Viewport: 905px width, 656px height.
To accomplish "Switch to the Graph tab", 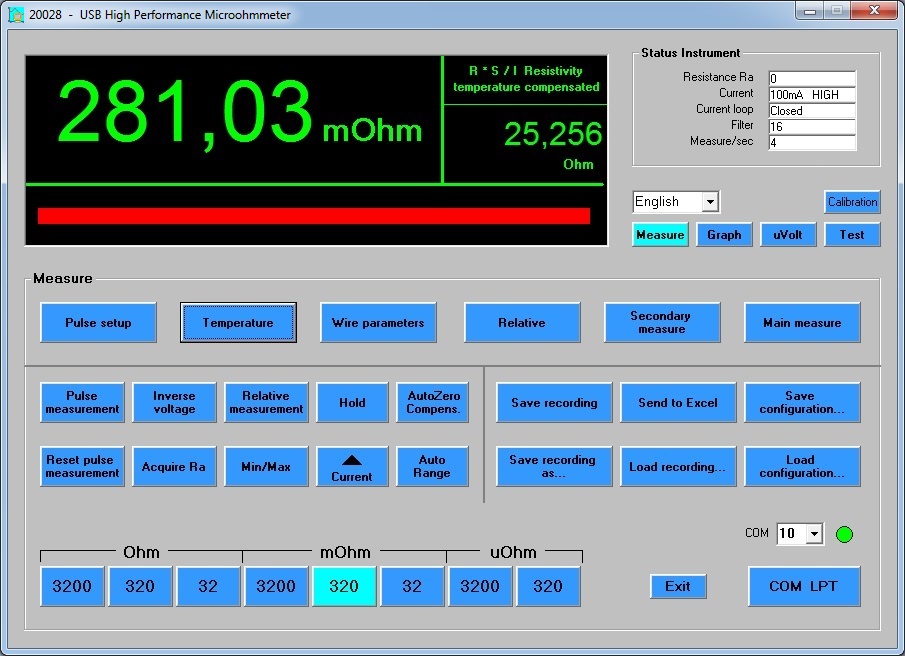I will pyautogui.click(x=724, y=235).
